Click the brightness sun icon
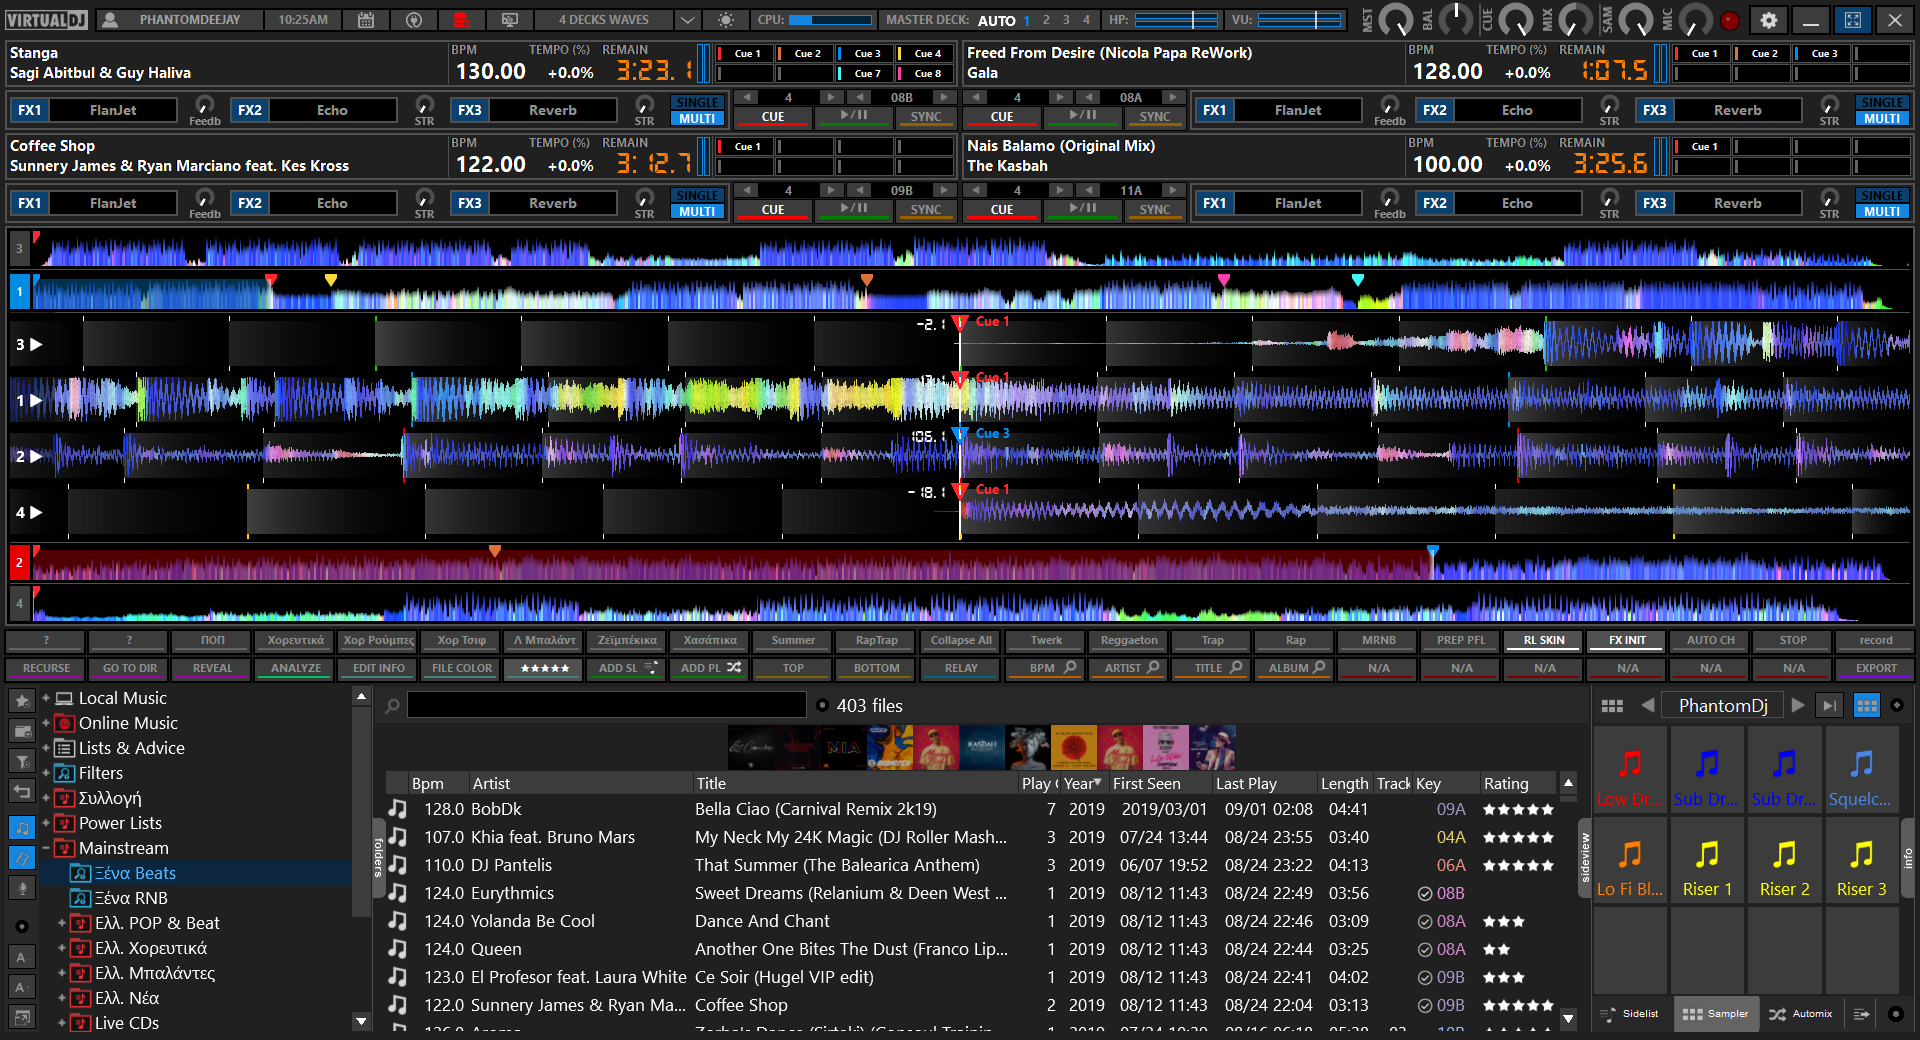The height and width of the screenshot is (1040, 1920). coord(726,20)
